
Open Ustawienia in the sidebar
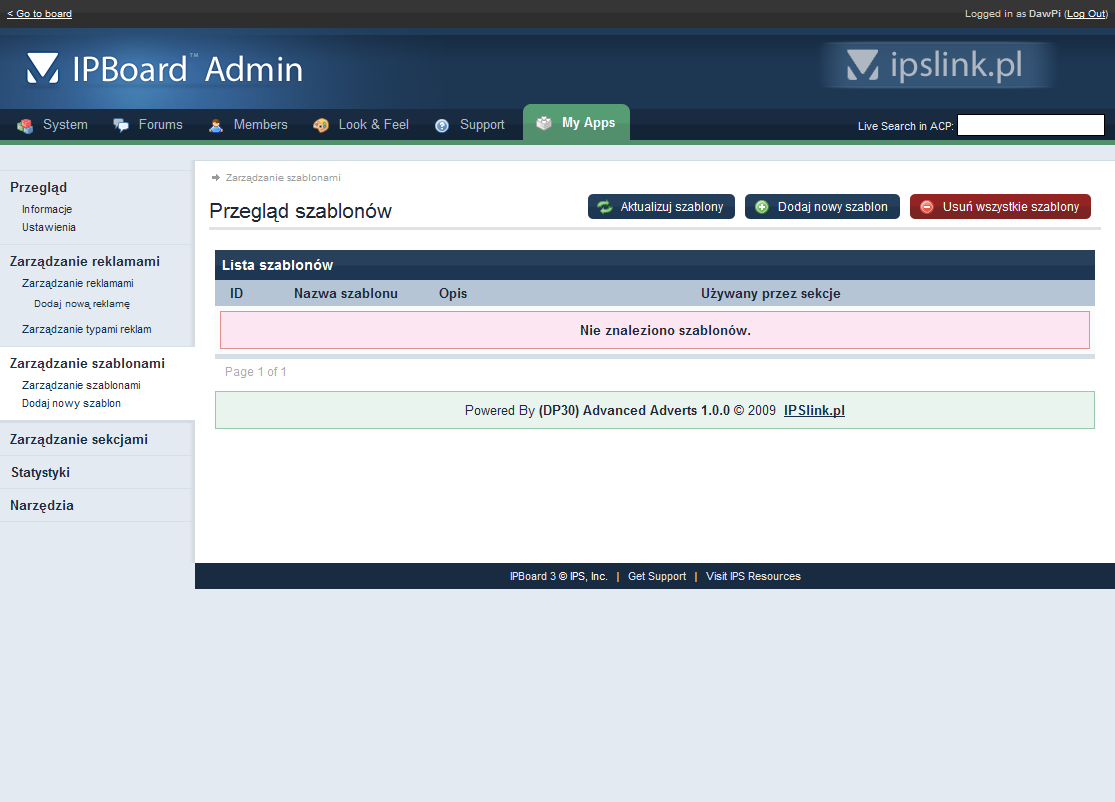[x=49, y=227]
